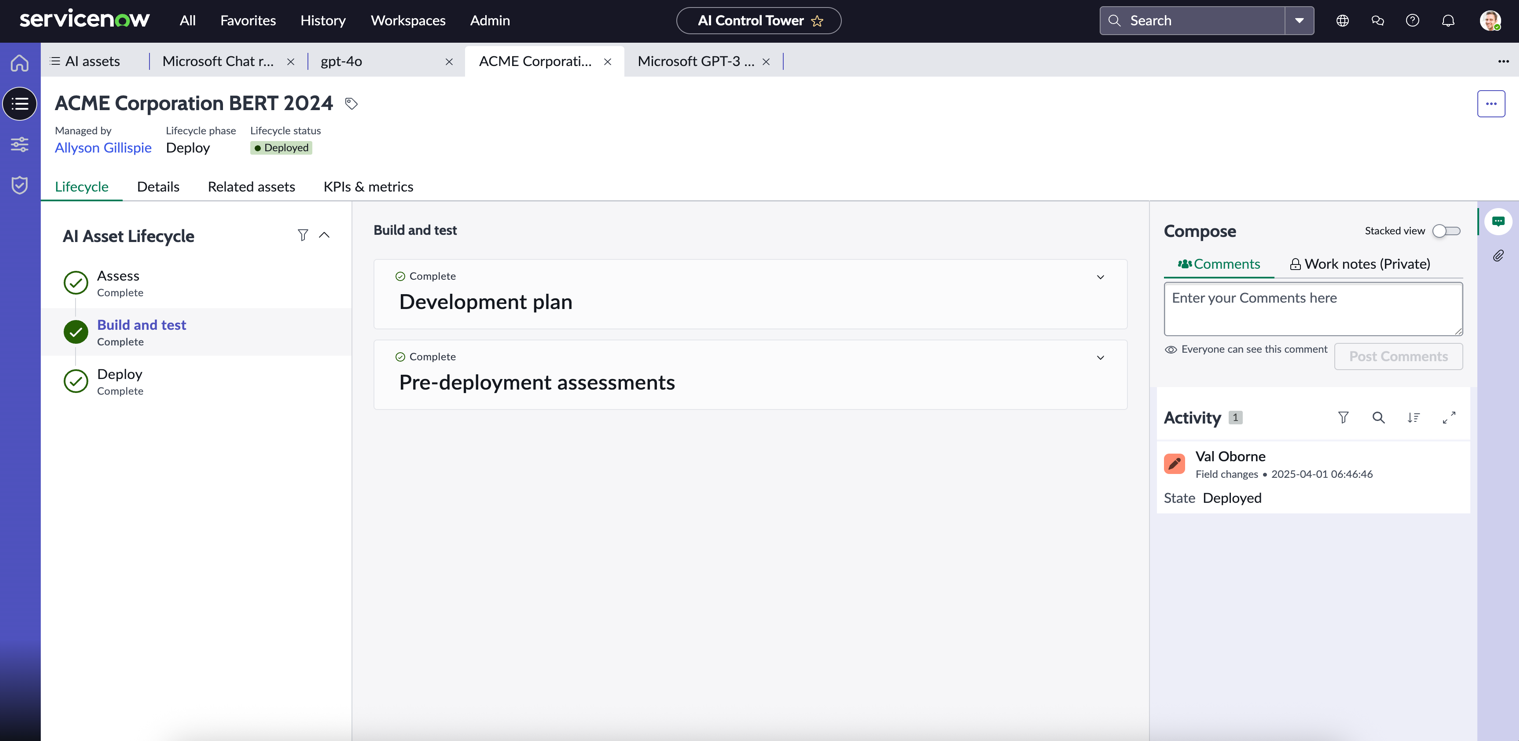Select the Details tab
Viewport: 1519px width, 741px height.
[158, 187]
